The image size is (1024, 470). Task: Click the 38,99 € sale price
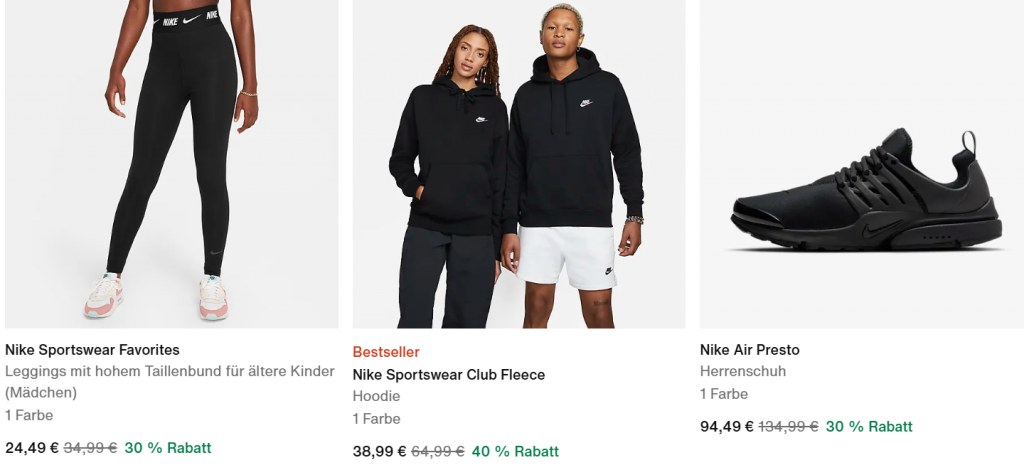point(380,451)
